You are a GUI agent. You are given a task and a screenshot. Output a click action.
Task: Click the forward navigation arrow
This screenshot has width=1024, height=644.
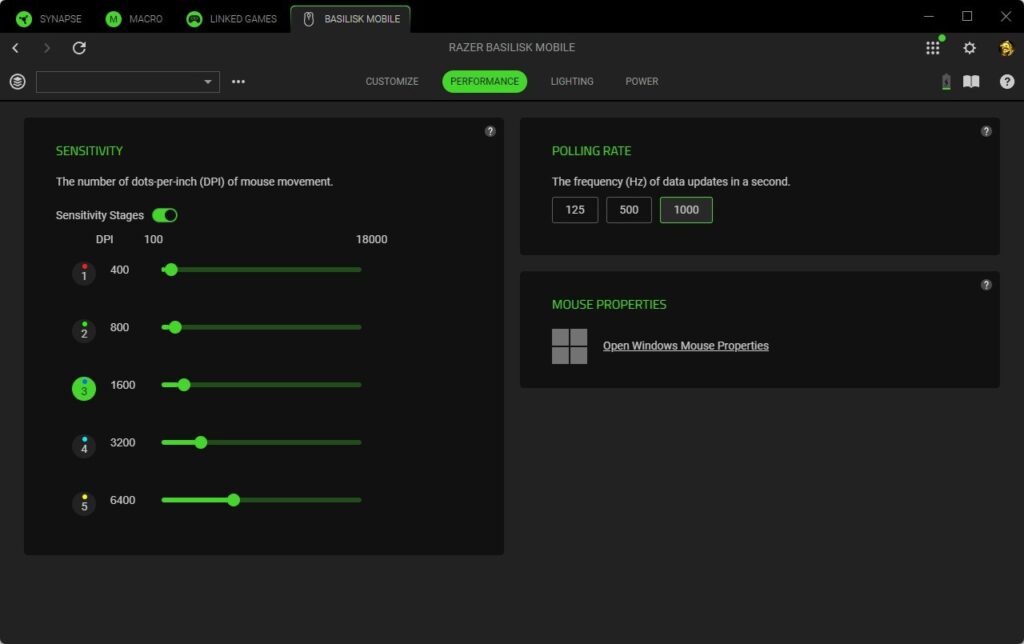[x=46, y=48]
